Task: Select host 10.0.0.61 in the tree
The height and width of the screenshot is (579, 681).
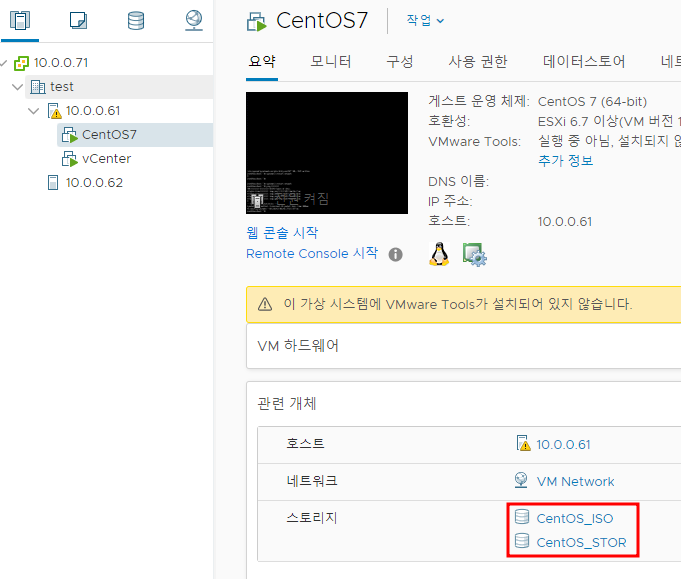Action: pyautogui.click(x=93, y=111)
